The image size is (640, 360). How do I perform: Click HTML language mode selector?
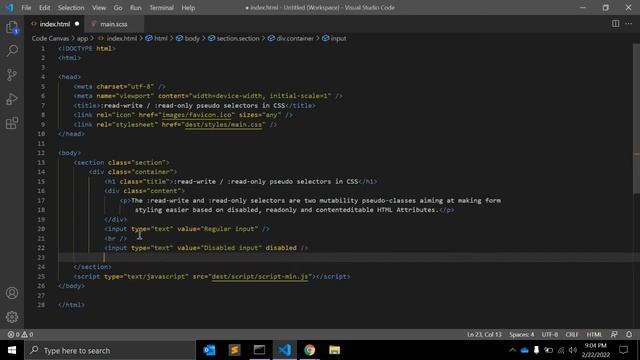[594, 334]
